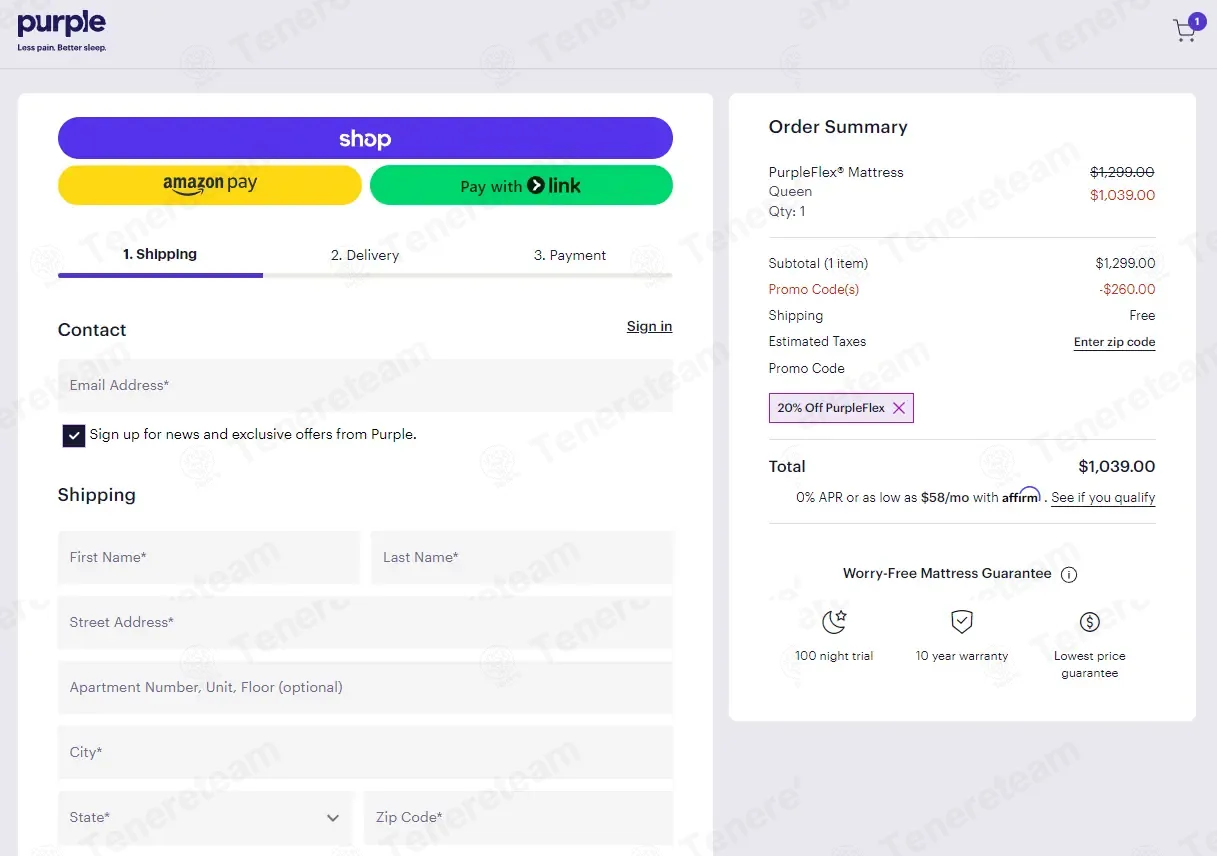Focus the Zip Code field
This screenshot has width=1217, height=856.
pos(518,818)
